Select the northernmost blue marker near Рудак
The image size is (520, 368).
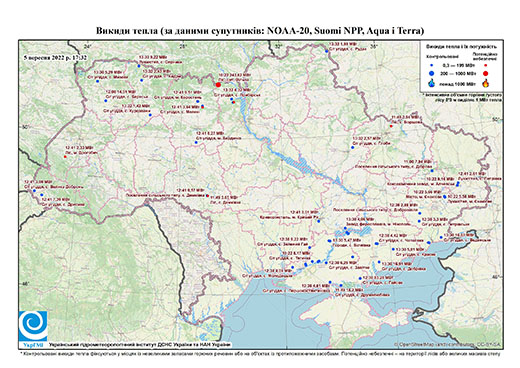[327, 51]
